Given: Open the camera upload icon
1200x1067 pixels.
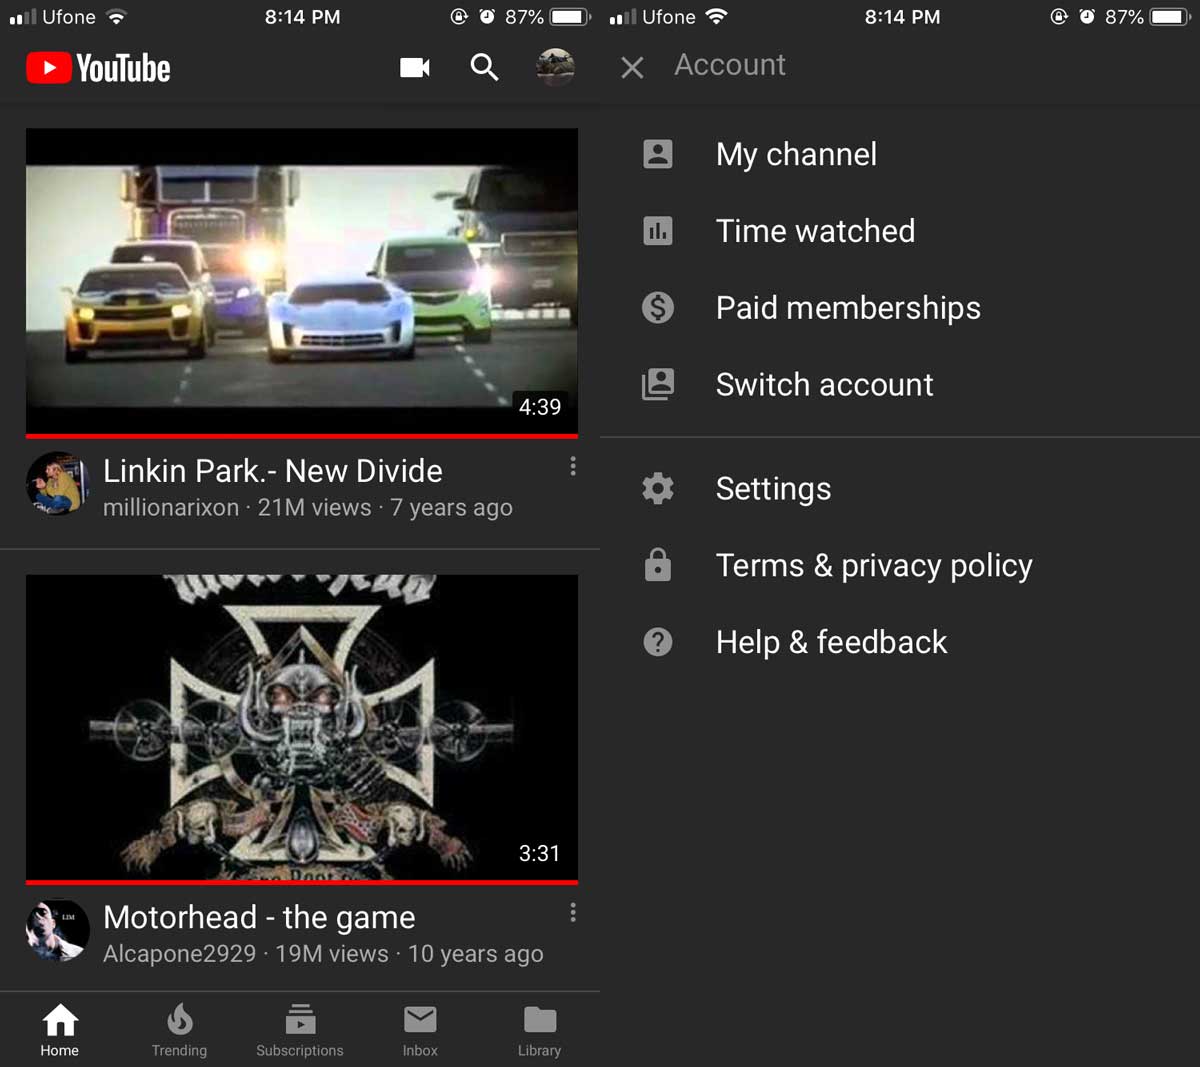Looking at the screenshot, I should 415,67.
